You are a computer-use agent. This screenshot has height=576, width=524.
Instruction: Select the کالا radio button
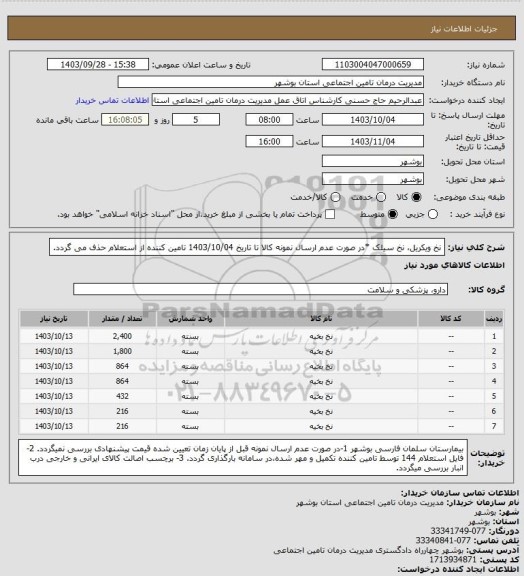point(416,197)
